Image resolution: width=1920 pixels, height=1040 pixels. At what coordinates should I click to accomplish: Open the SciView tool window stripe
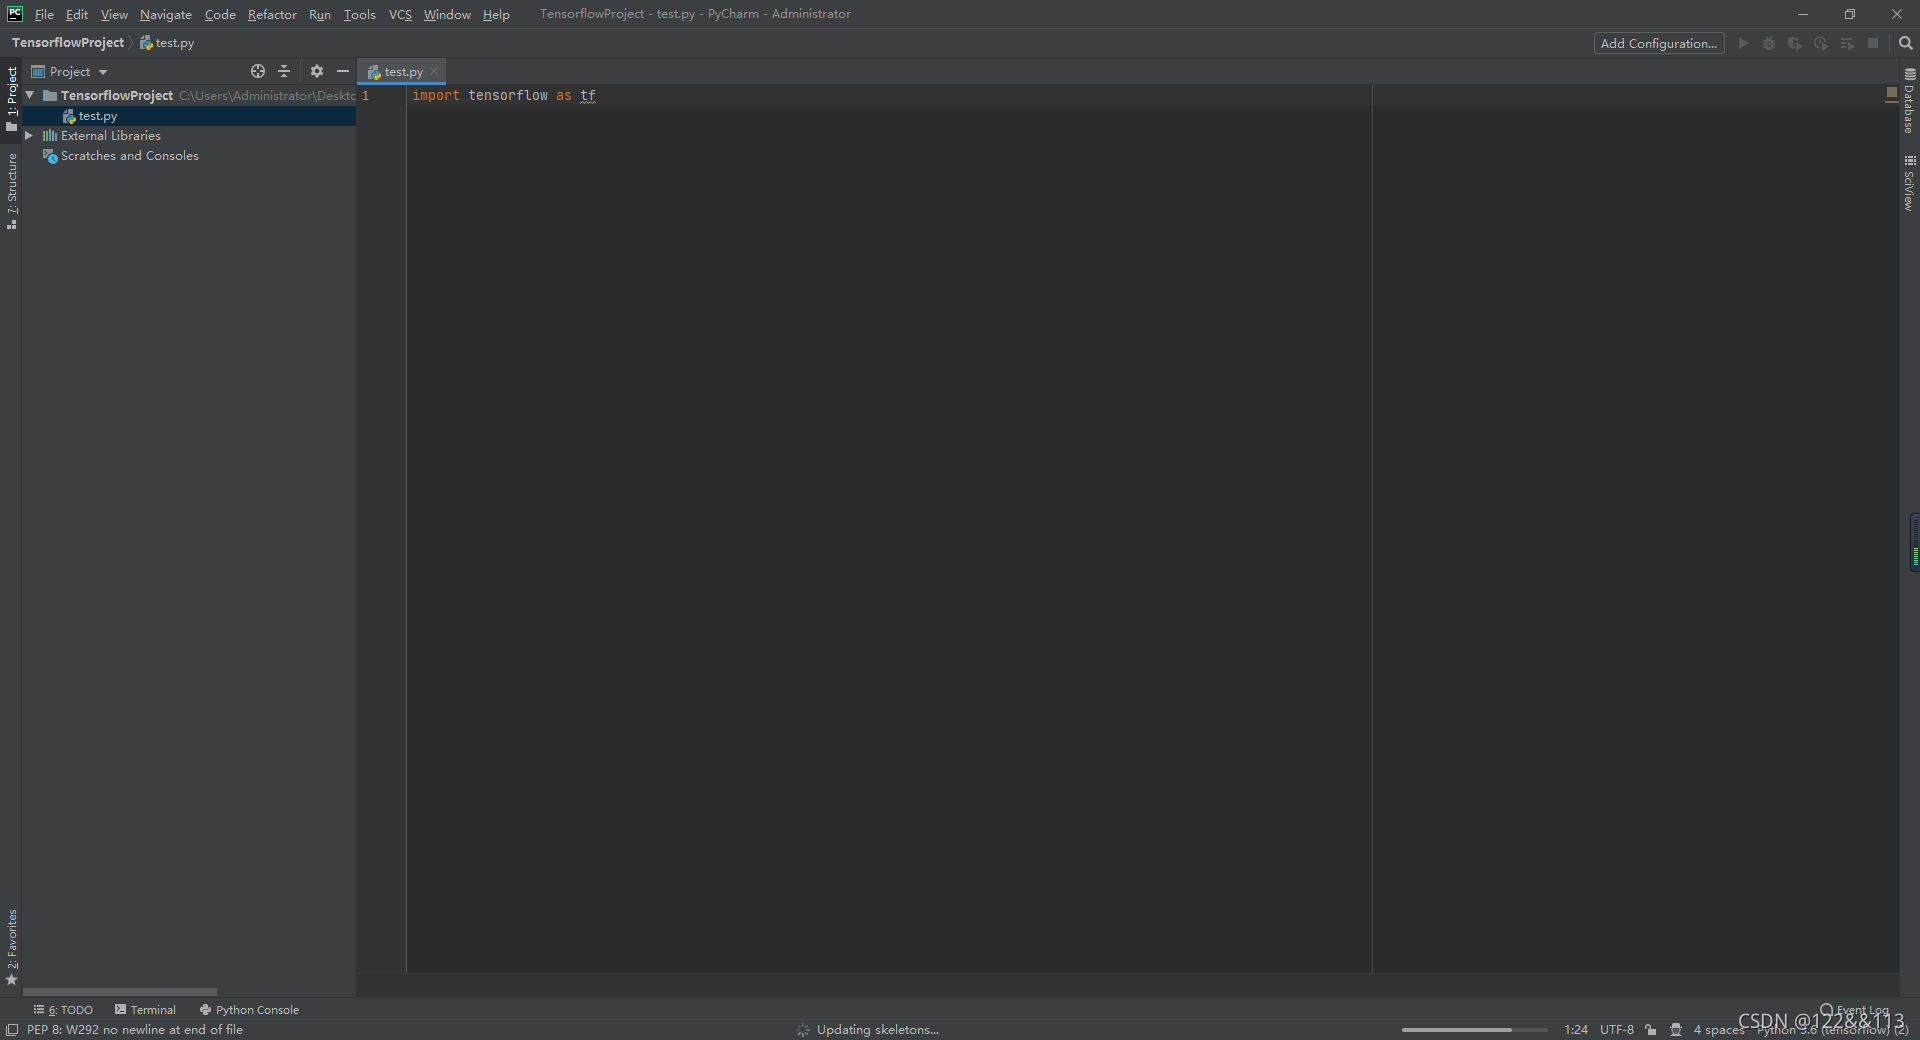1909,183
